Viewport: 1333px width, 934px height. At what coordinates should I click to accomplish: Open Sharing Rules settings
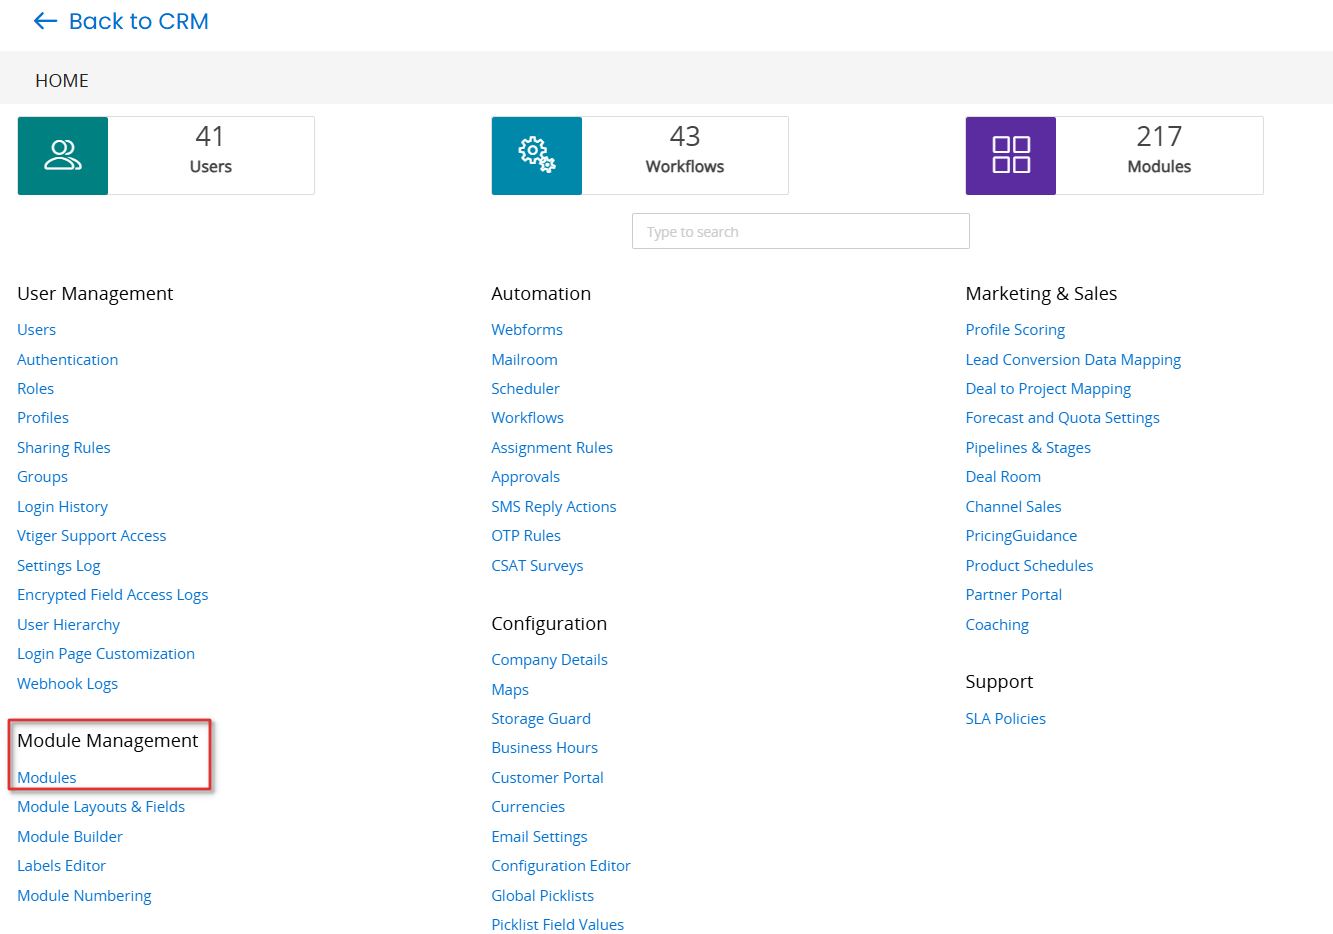click(x=64, y=447)
